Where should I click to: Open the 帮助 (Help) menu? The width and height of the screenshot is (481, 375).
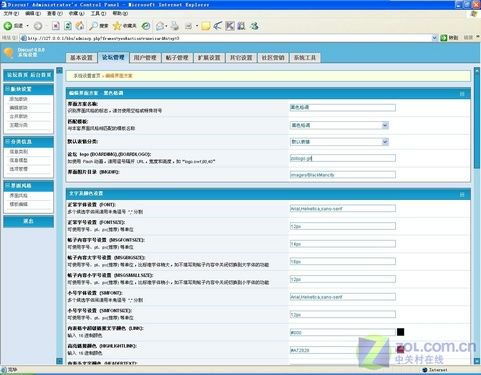(x=120, y=13)
